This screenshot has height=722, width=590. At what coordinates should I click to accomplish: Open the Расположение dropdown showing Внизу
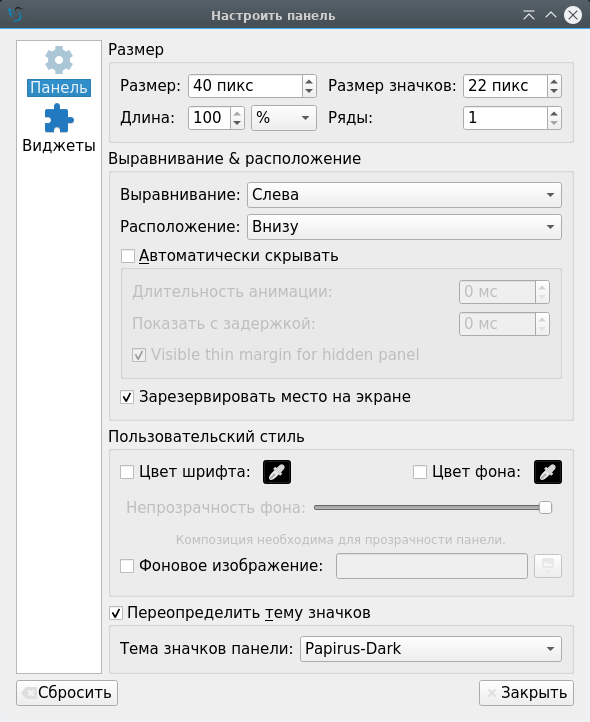(404, 227)
